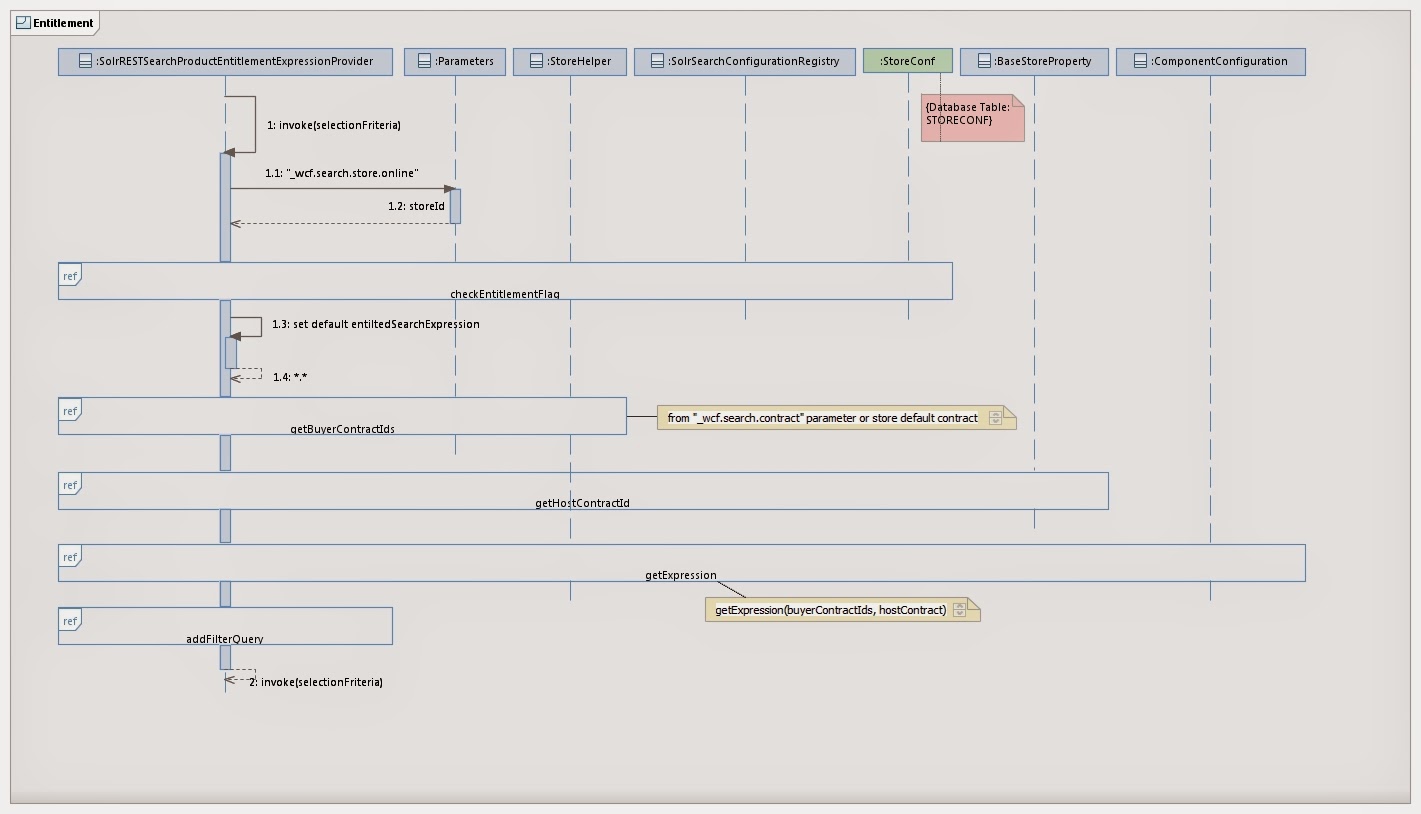
Task: Click the class icon on the :ComponentConfiguration lifeline
Action: tap(1138, 61)
